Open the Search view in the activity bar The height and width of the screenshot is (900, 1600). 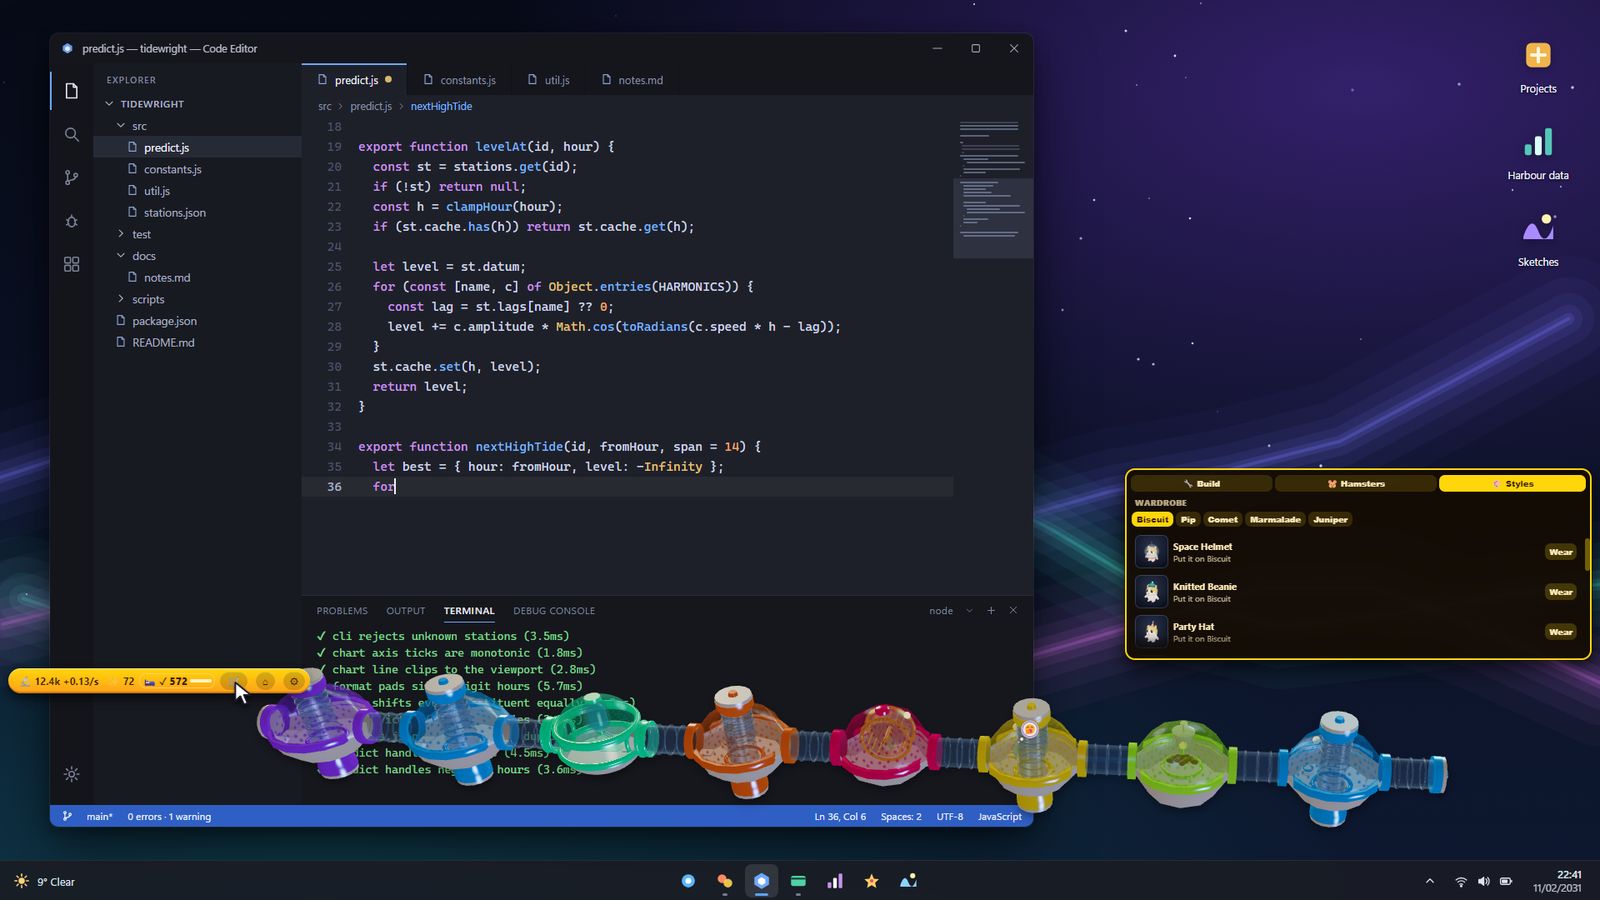[x=71, y=135]
